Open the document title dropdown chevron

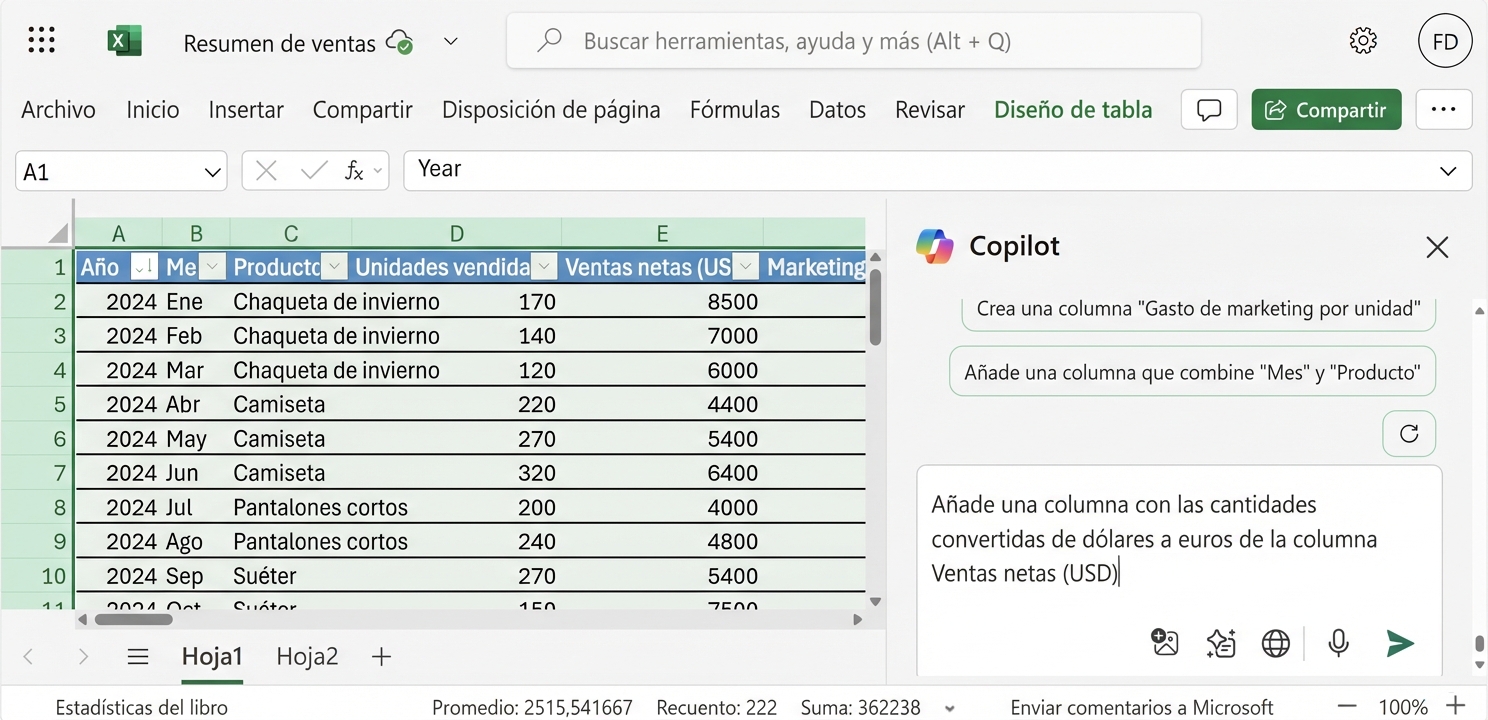point(450,42)
